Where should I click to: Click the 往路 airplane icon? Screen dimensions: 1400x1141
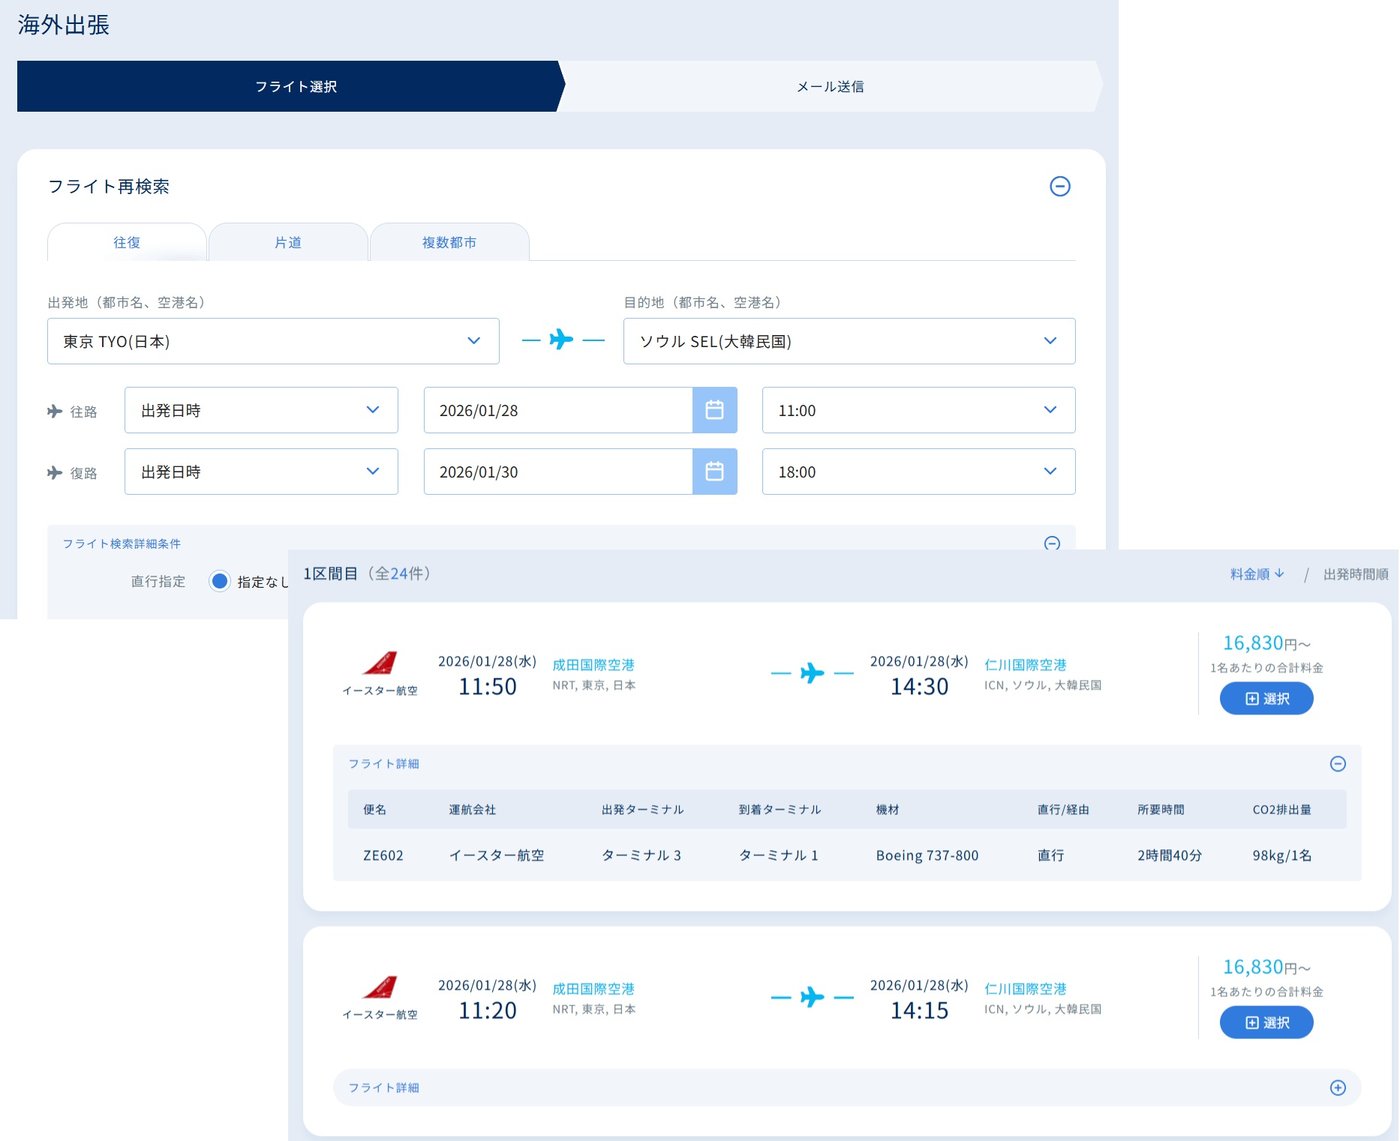click(55, 411)
